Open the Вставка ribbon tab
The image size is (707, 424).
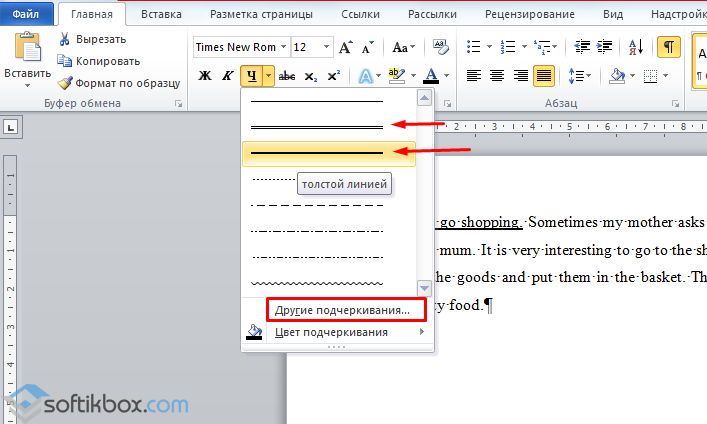(x=161, y=15)
